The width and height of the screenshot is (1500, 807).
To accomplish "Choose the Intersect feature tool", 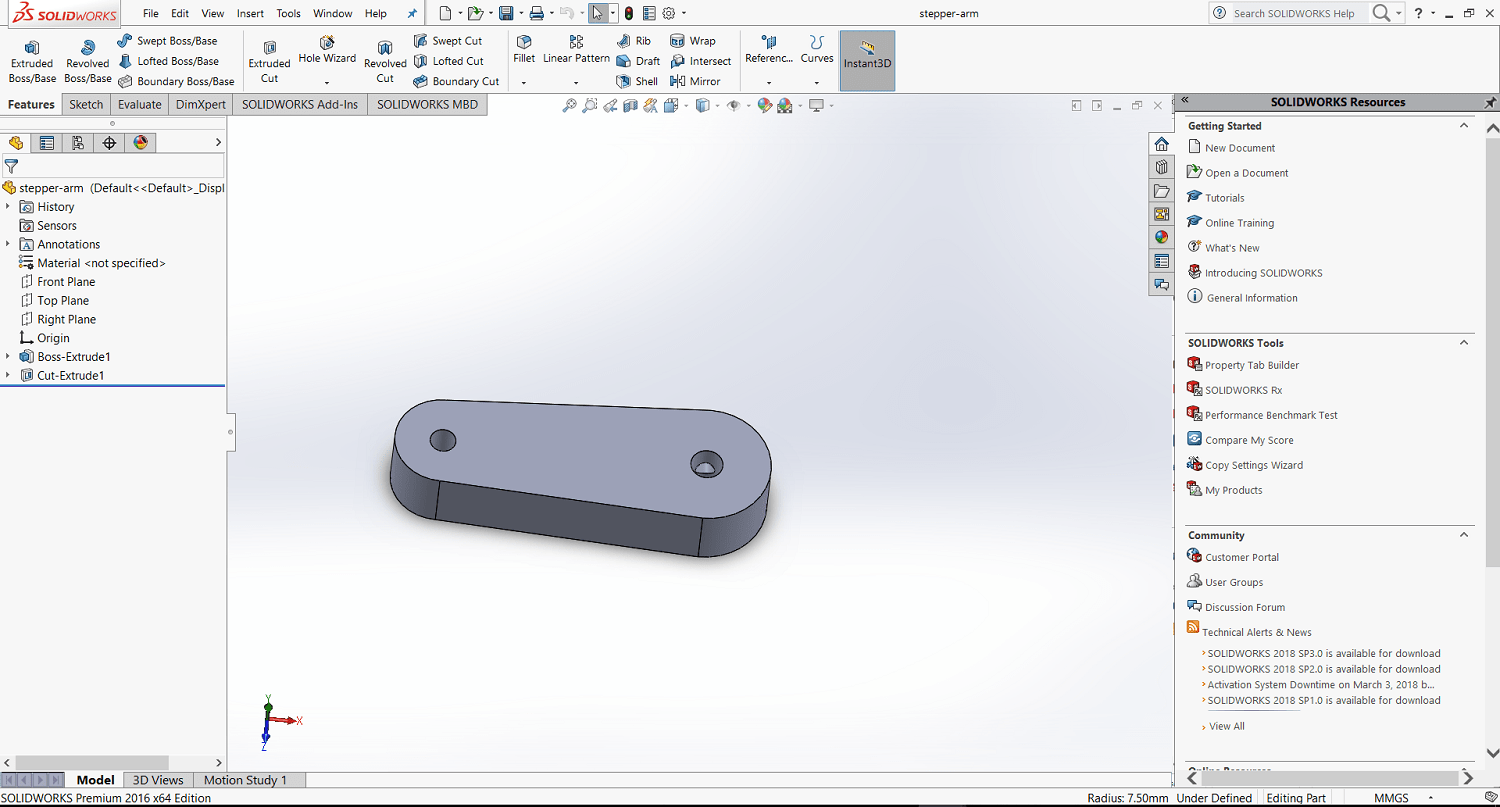I will tap(701, 61).
